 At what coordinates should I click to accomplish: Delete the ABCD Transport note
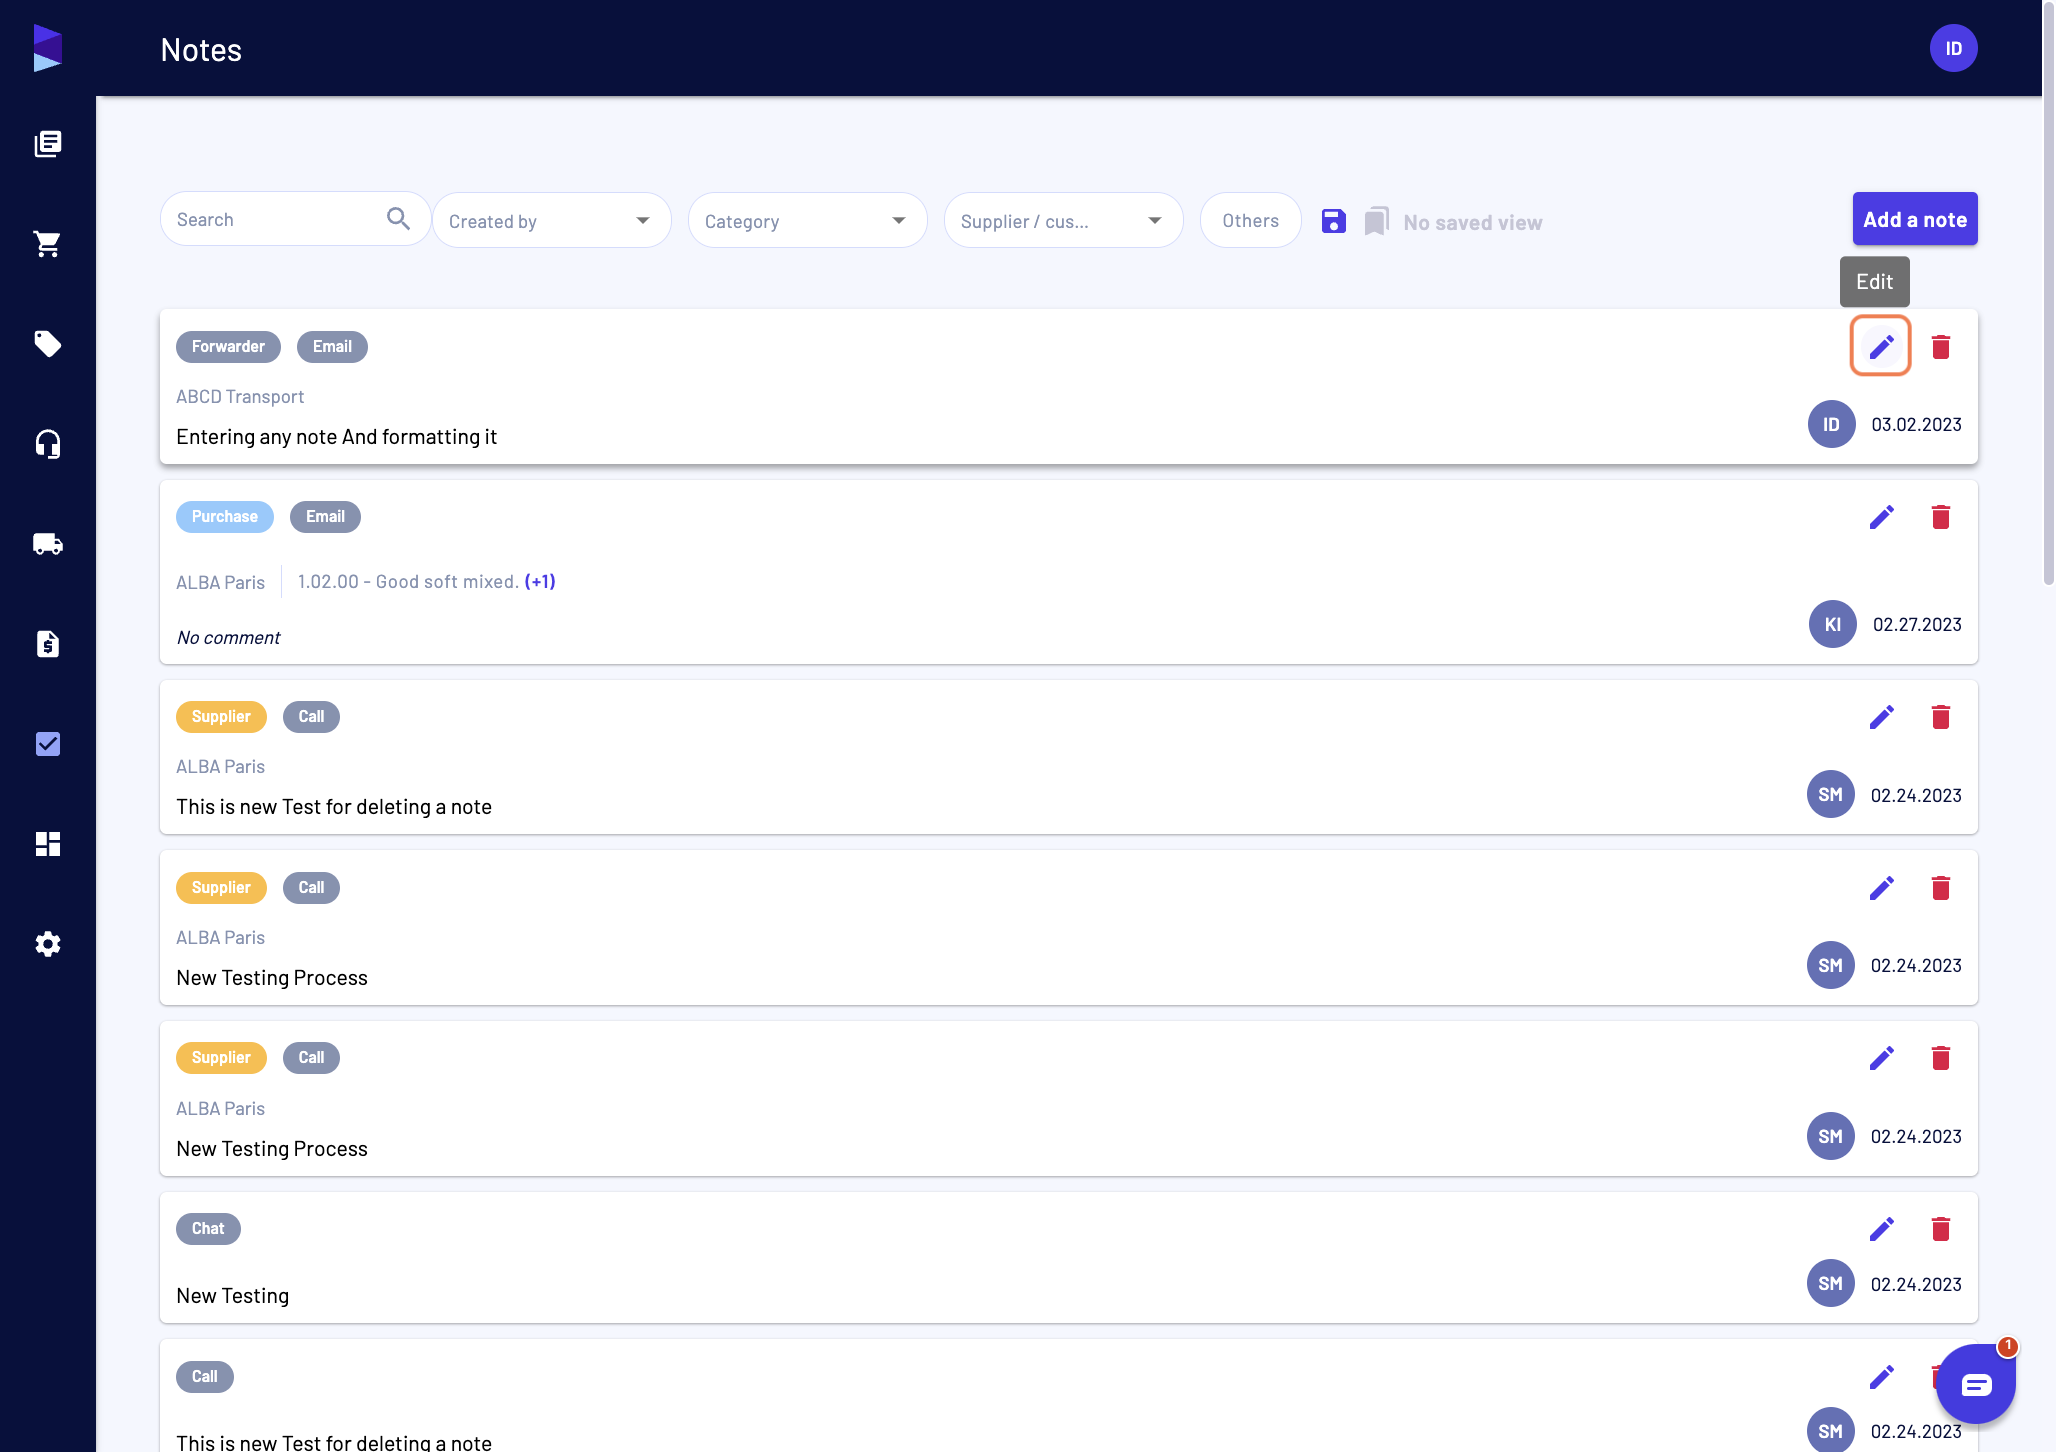[1941, 346]
